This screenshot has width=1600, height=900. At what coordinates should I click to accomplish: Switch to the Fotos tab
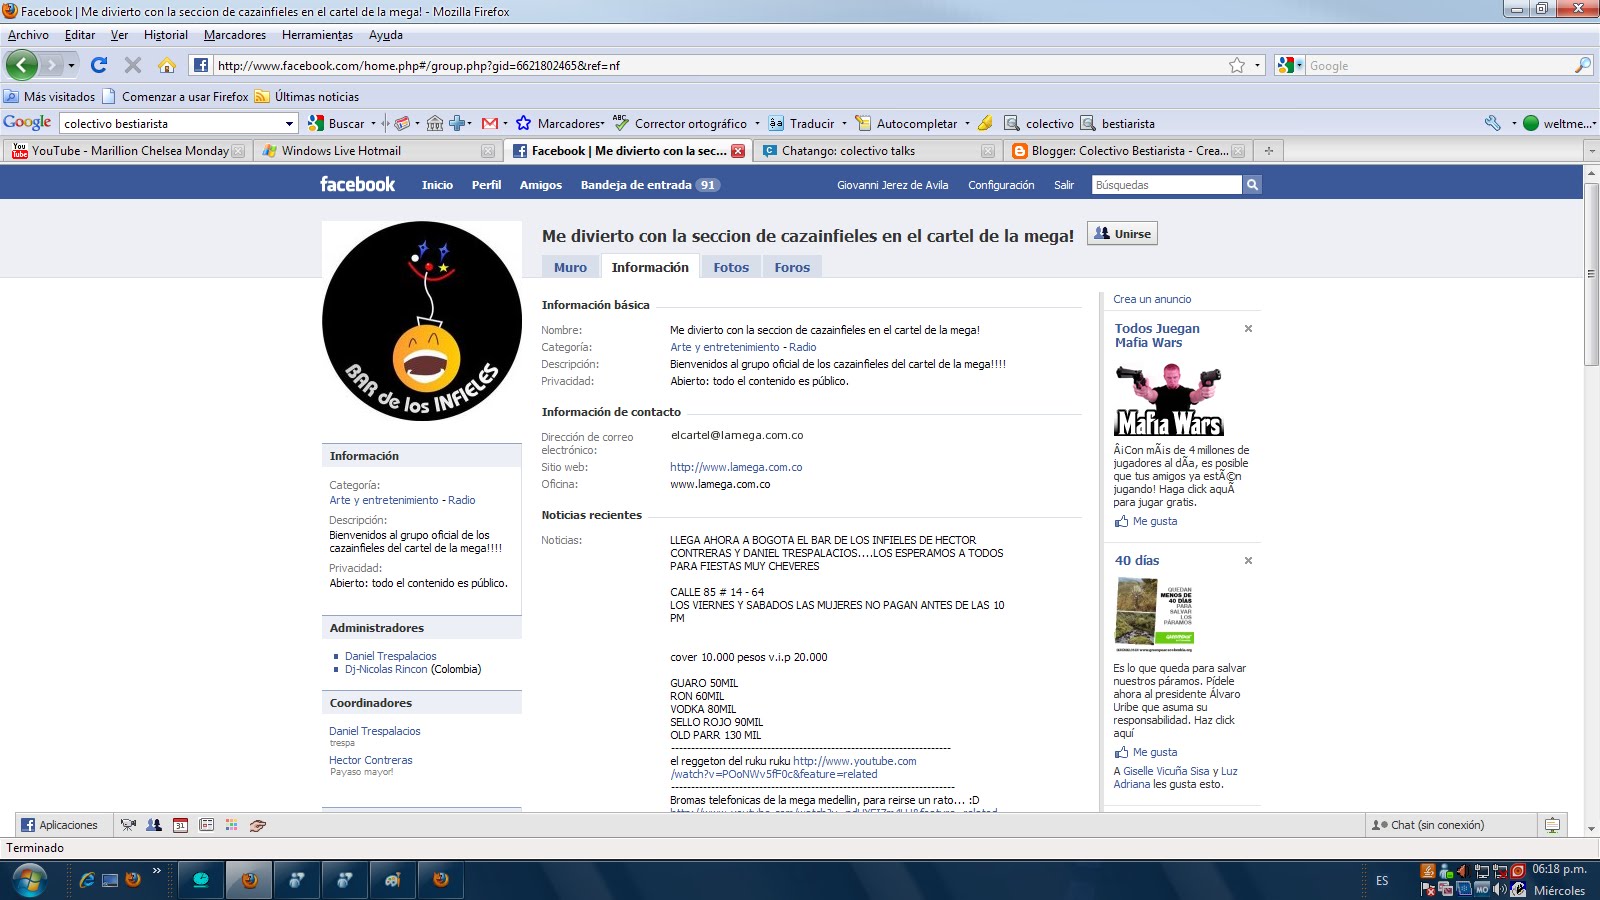coord(731,267)
